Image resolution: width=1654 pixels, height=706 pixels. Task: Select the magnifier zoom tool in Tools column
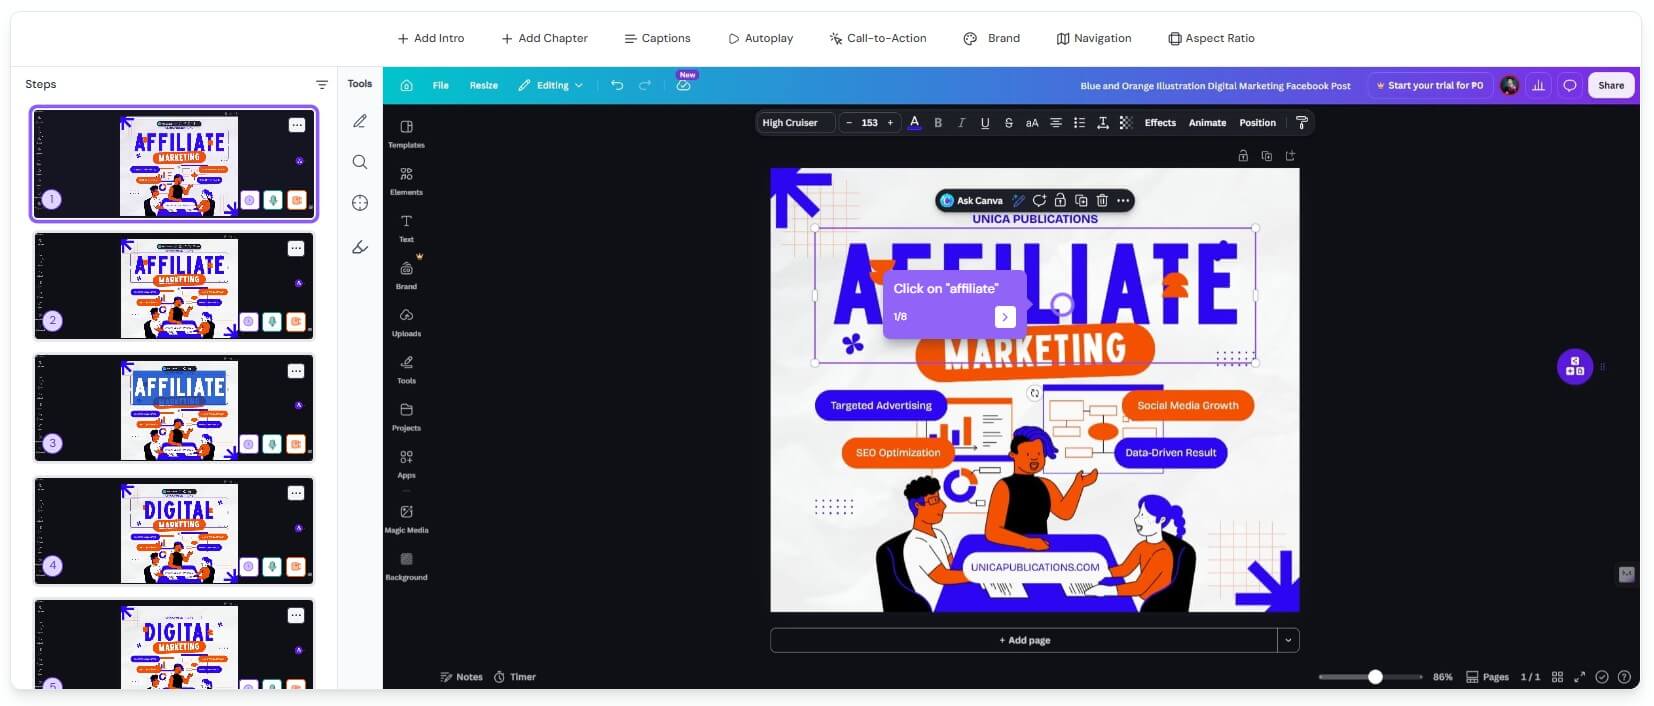pyautogui.click(x=360, y=162)
